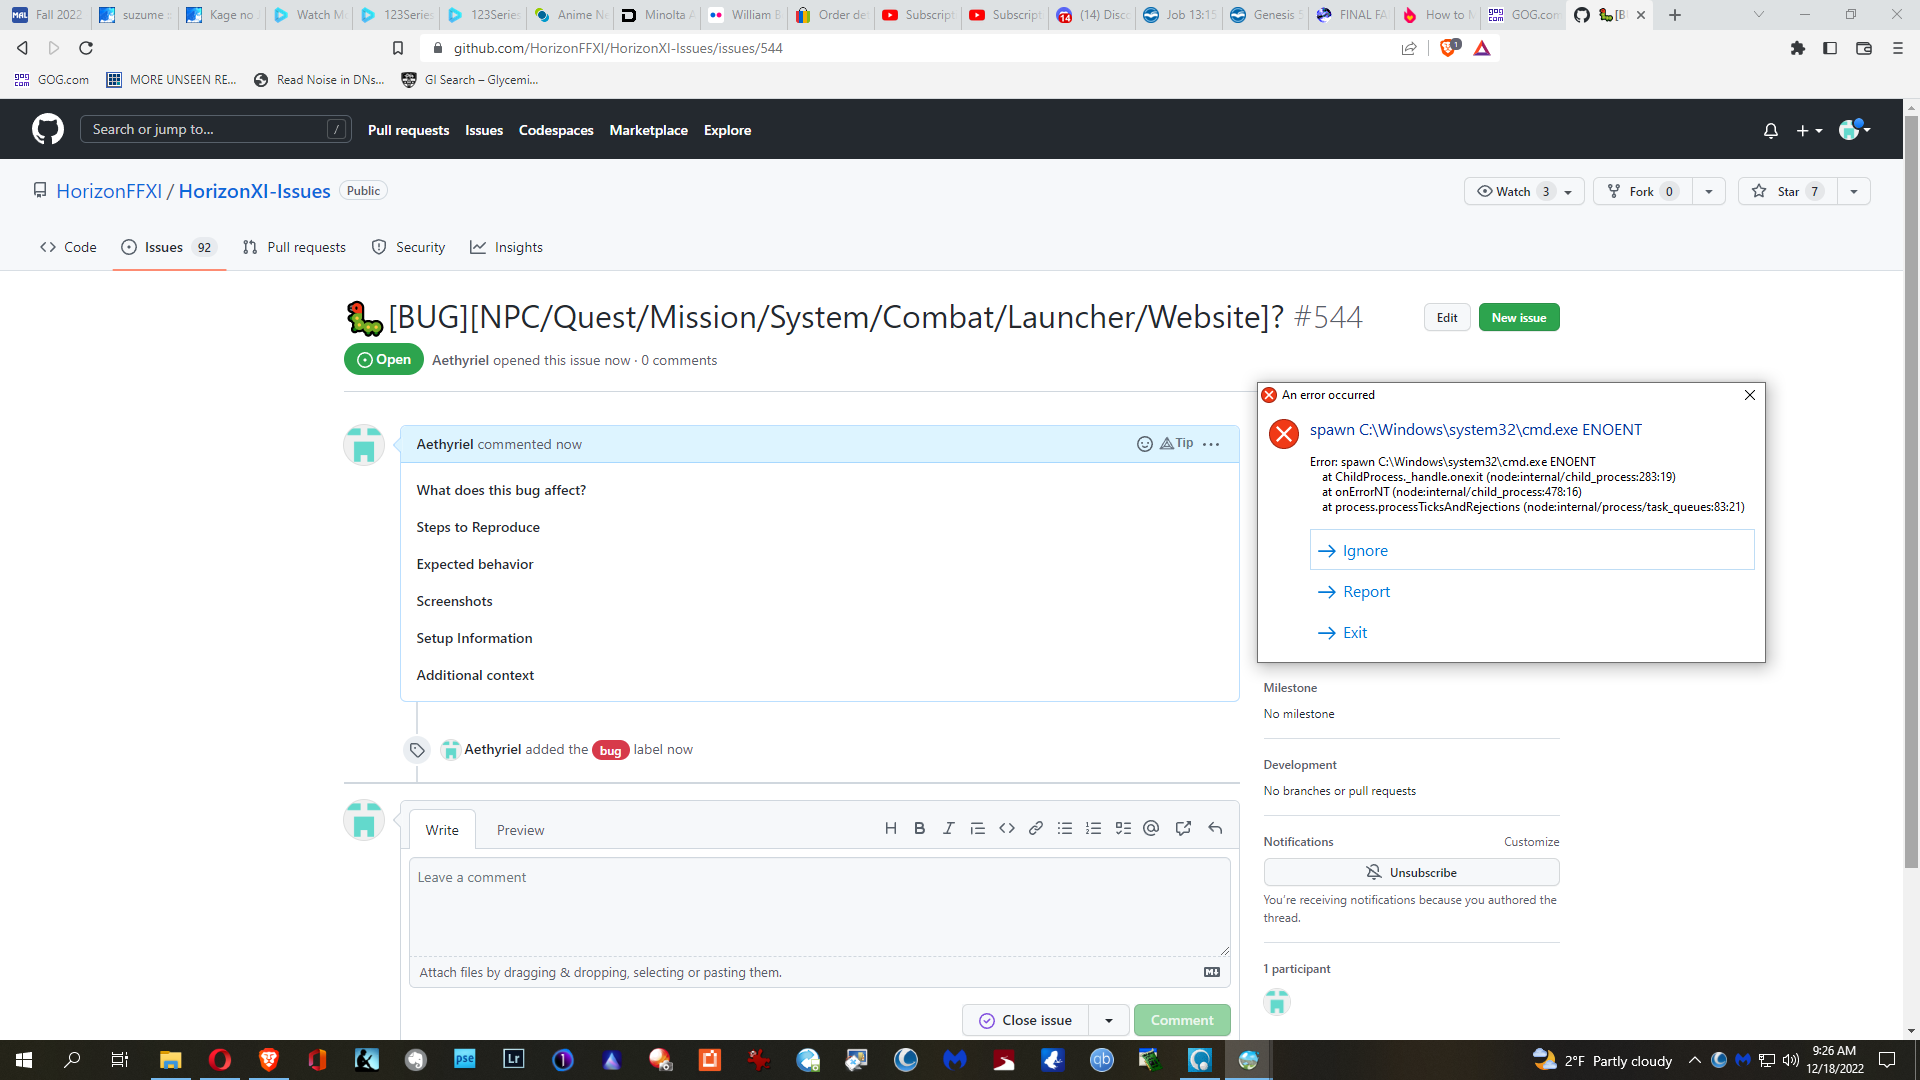Insert a hyperlink using the link icon

click(x=1036, y=828)
